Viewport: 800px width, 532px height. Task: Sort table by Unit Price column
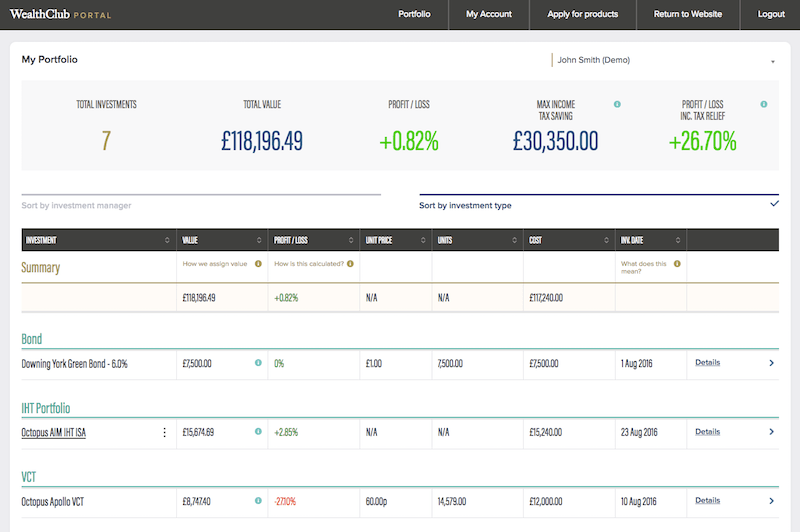423,240
